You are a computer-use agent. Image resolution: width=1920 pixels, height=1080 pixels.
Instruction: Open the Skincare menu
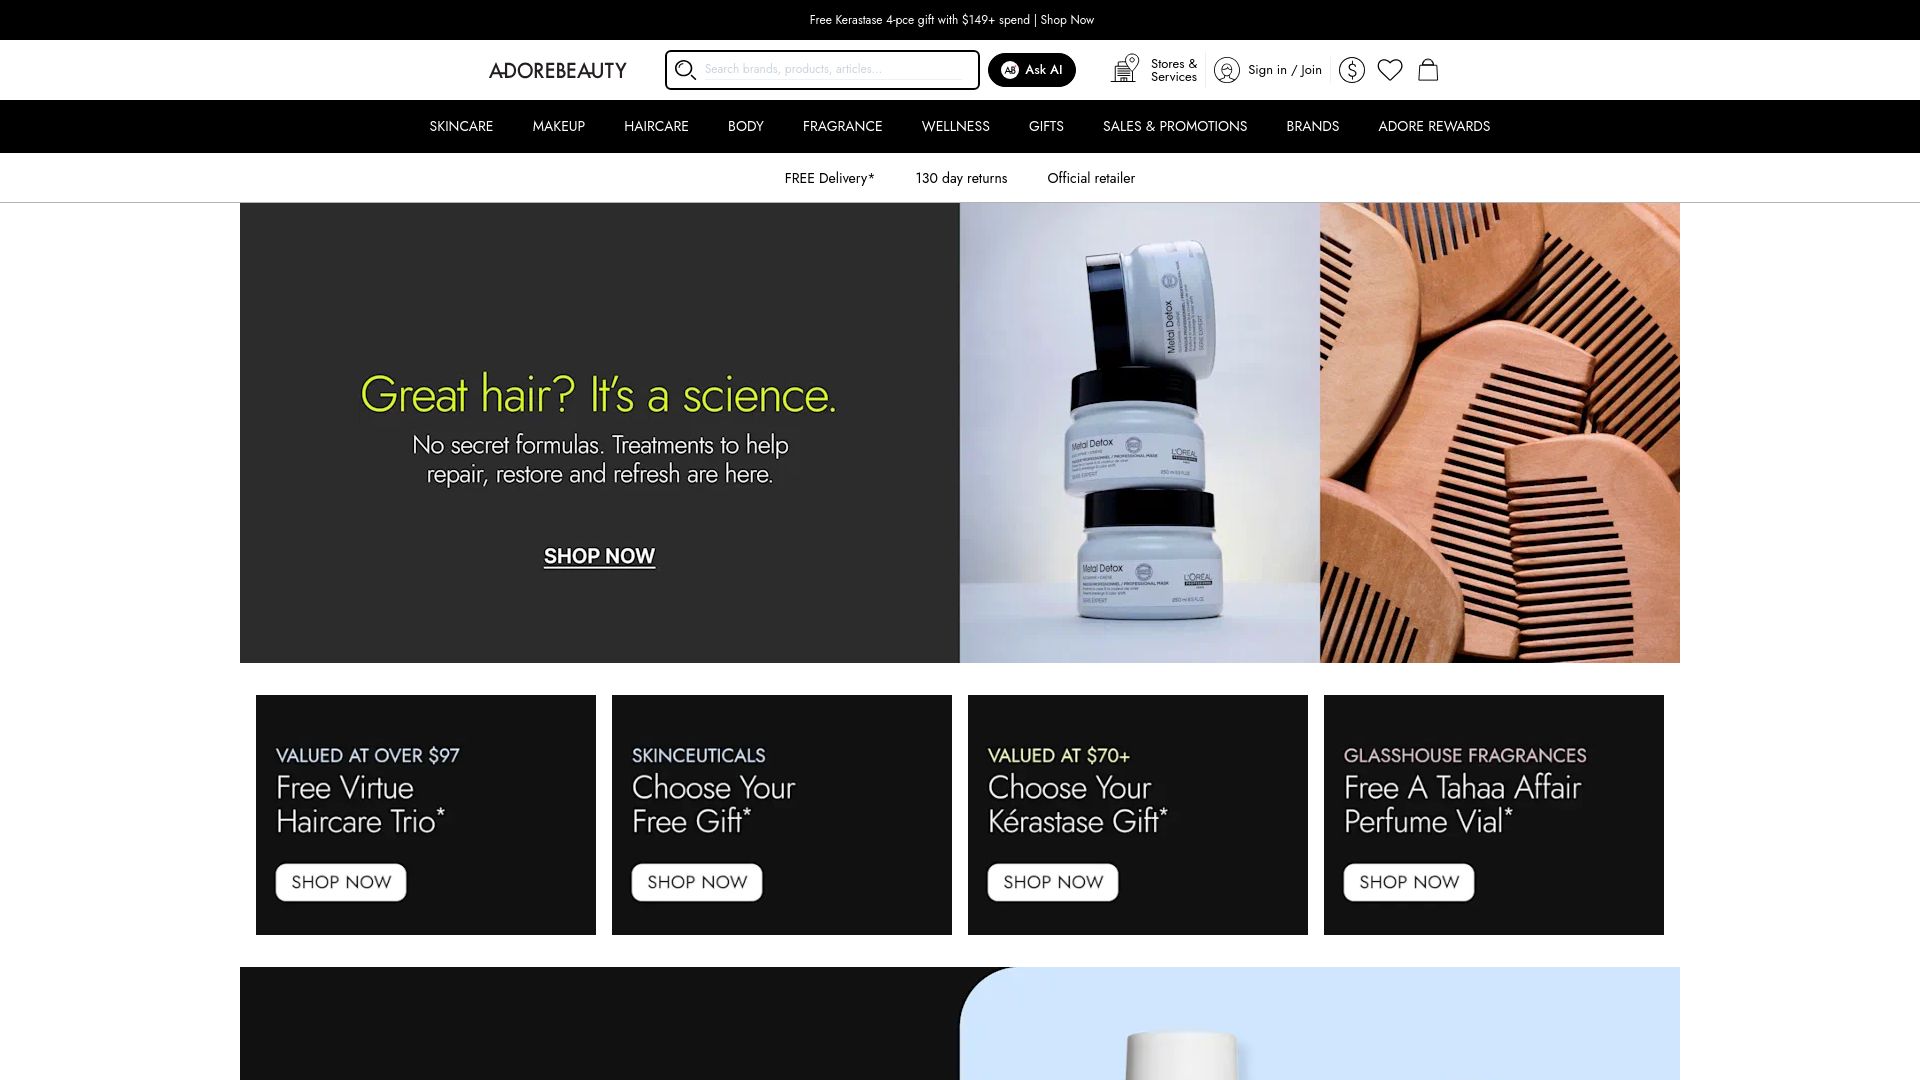[461, 126]
